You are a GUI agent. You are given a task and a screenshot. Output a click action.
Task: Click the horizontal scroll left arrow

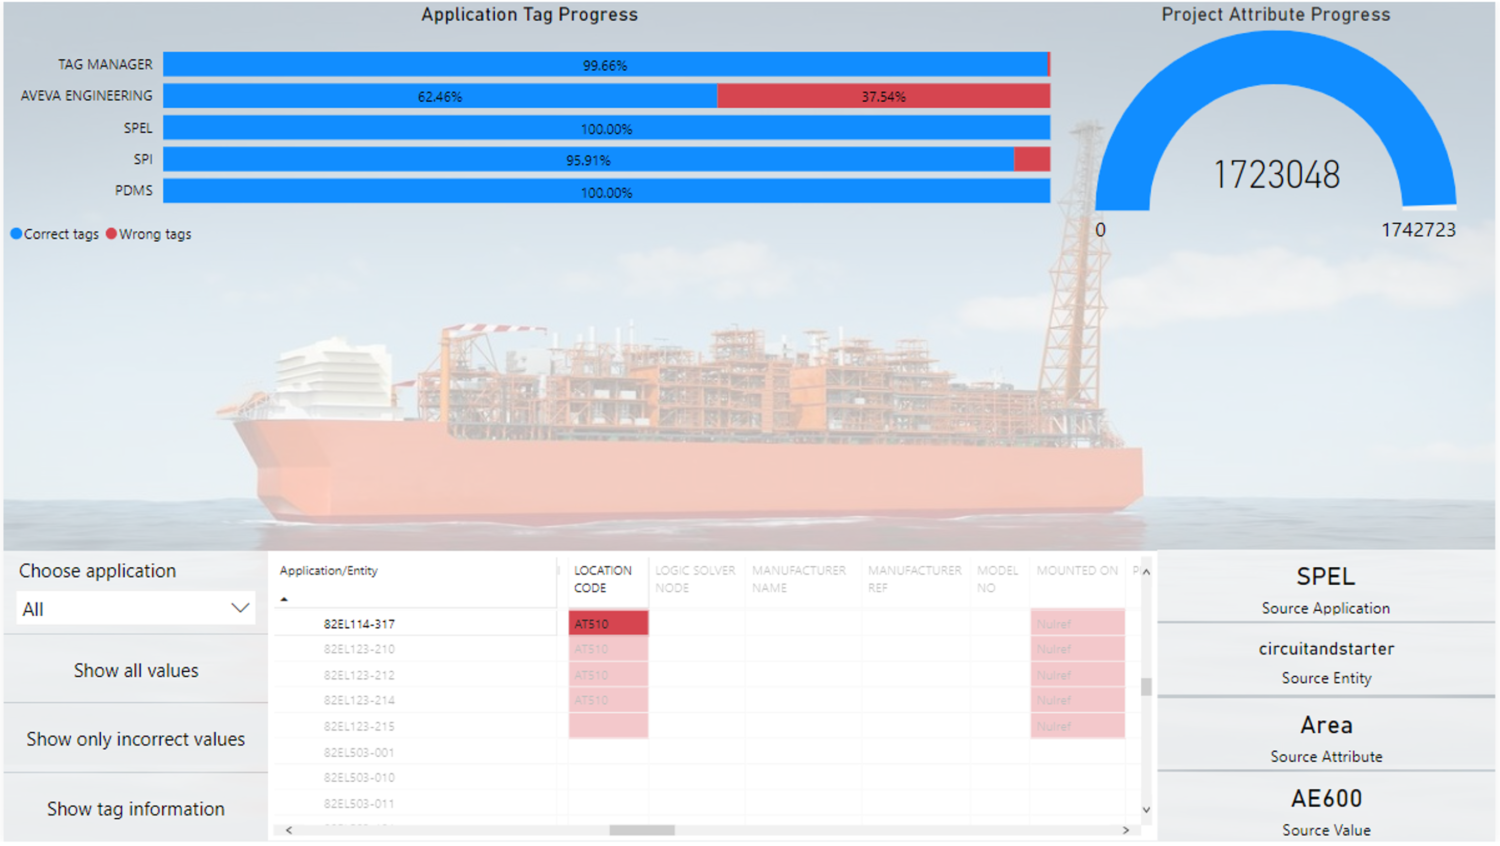coord(289,830)
